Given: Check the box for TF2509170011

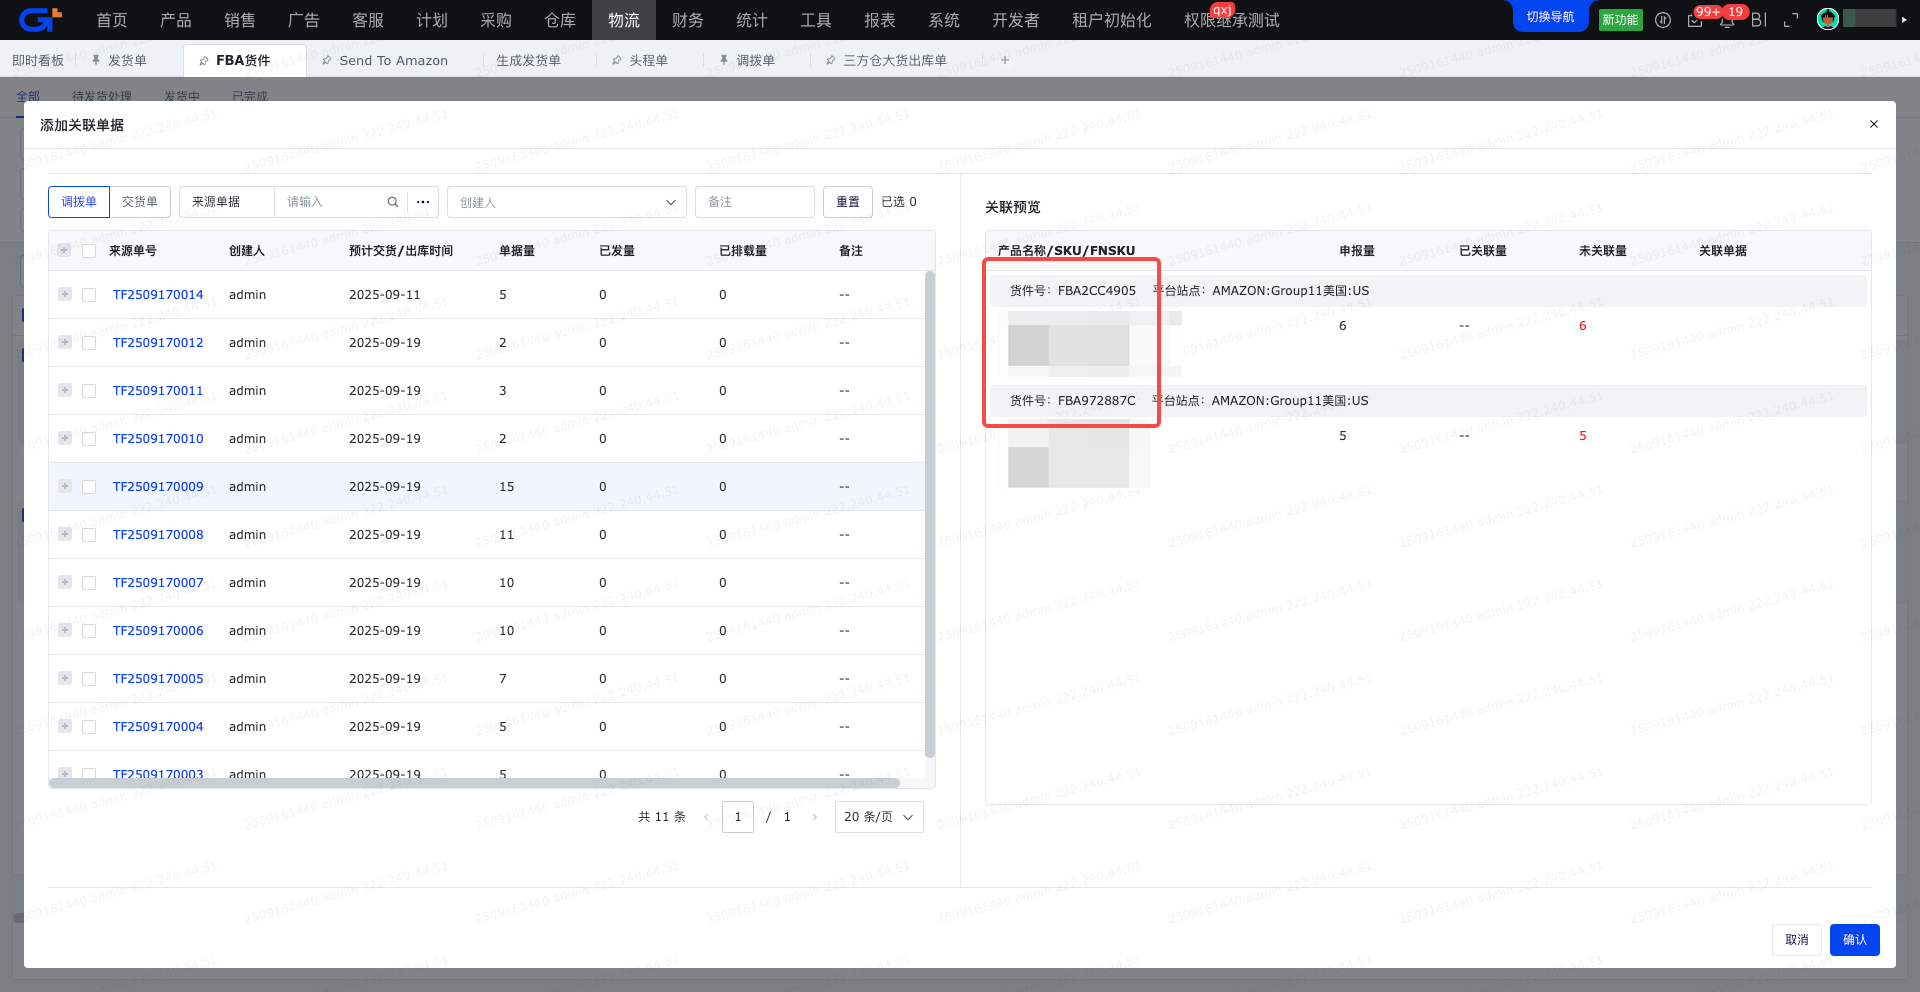Looking at the screenshot, I should [89, 391].
